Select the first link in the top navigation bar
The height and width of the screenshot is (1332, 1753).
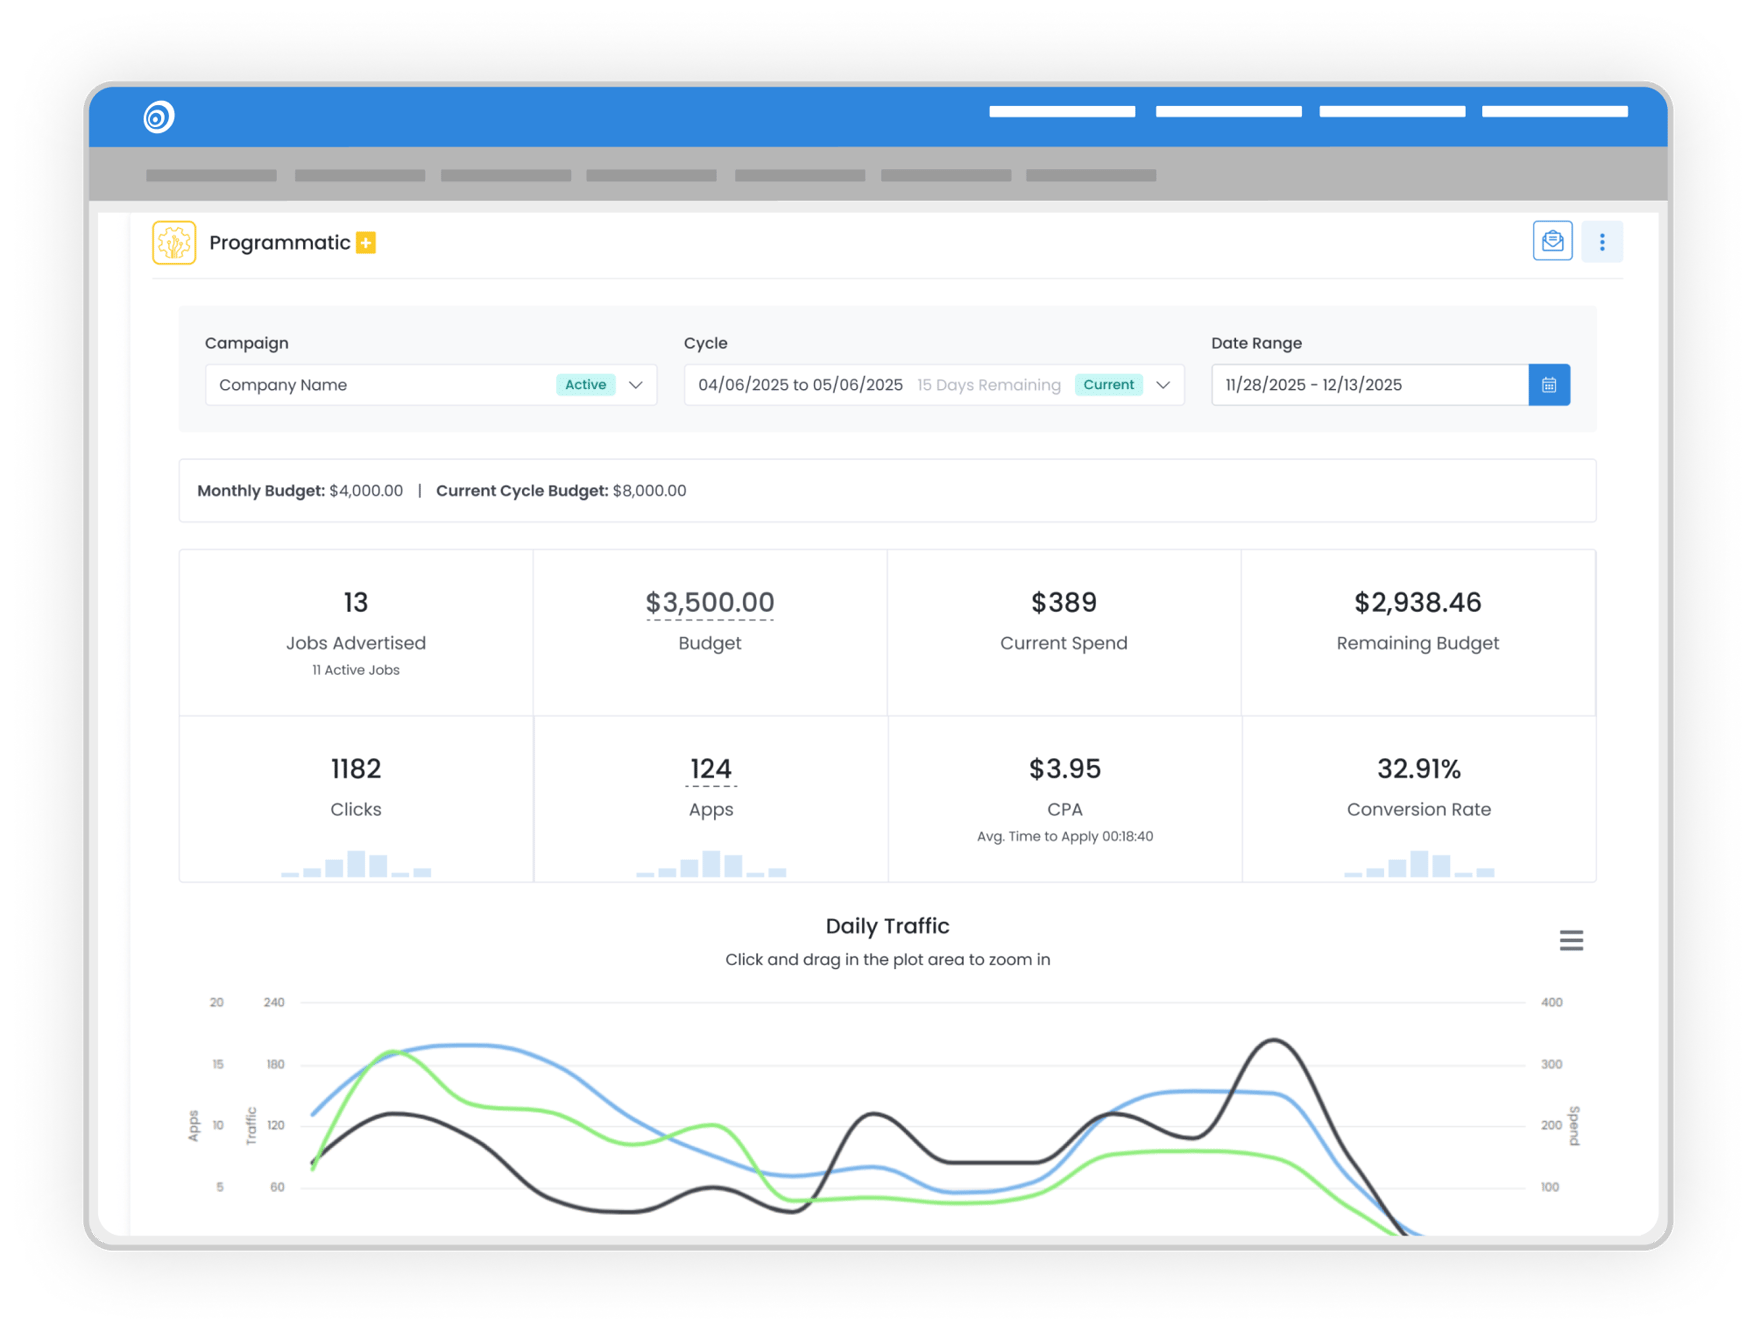click(x=1061, y=111)
